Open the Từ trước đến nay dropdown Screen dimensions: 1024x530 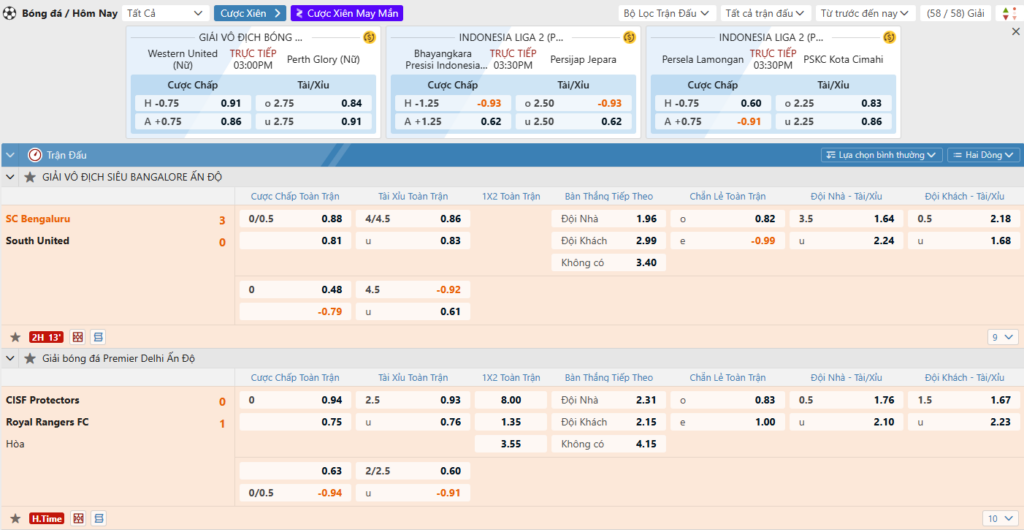[x=866, y=13]
